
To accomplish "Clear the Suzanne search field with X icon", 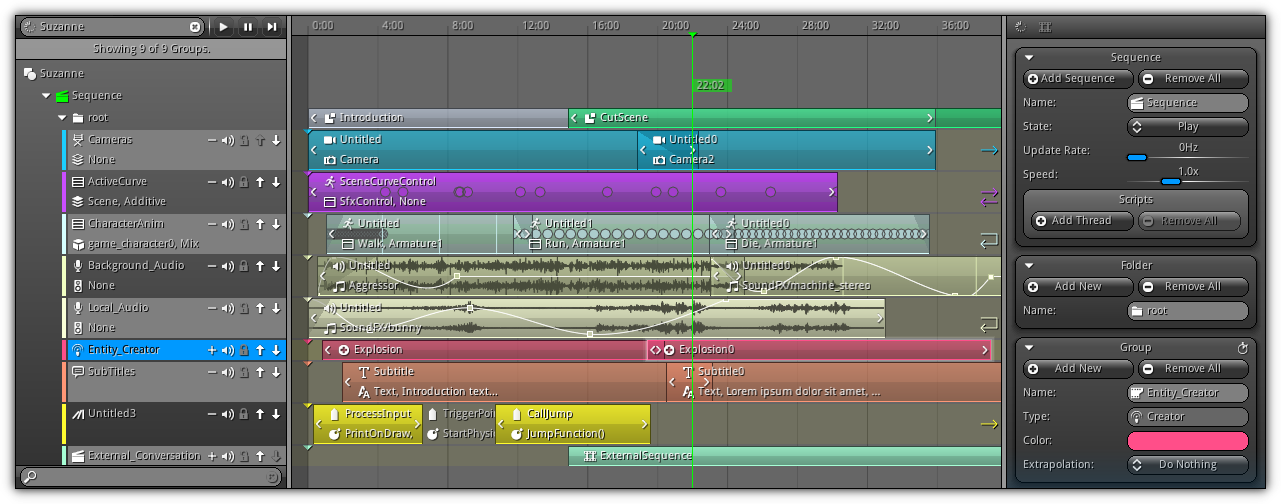I will (196, 27).
